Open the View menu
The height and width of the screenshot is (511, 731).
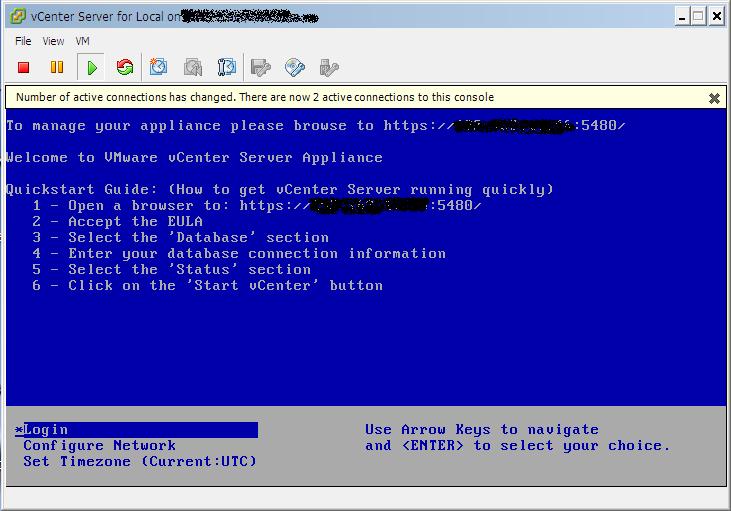pyautogui.click(x=53, y=41)
